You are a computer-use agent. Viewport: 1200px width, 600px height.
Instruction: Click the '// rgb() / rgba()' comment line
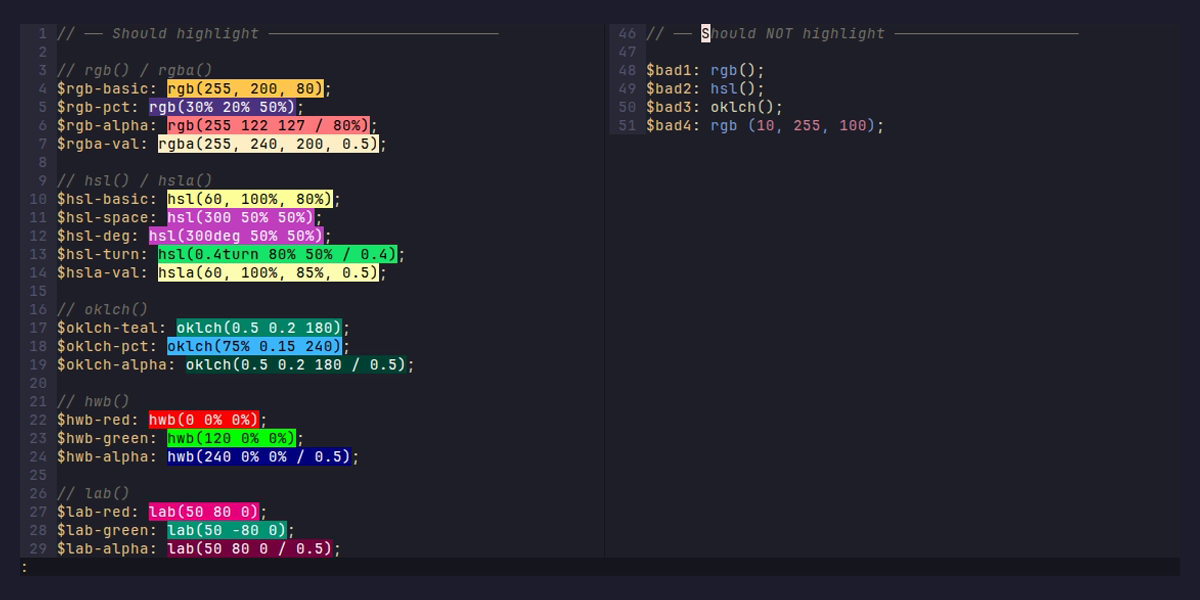tap(135, 70)
